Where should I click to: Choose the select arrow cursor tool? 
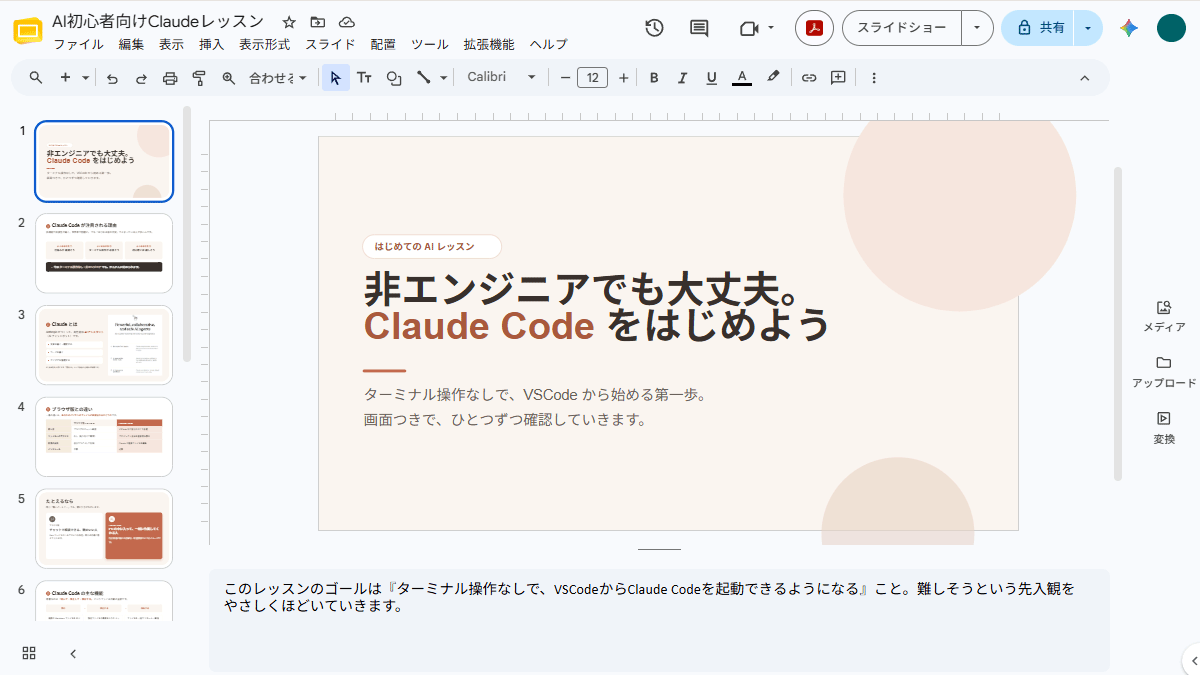point(336,77)
